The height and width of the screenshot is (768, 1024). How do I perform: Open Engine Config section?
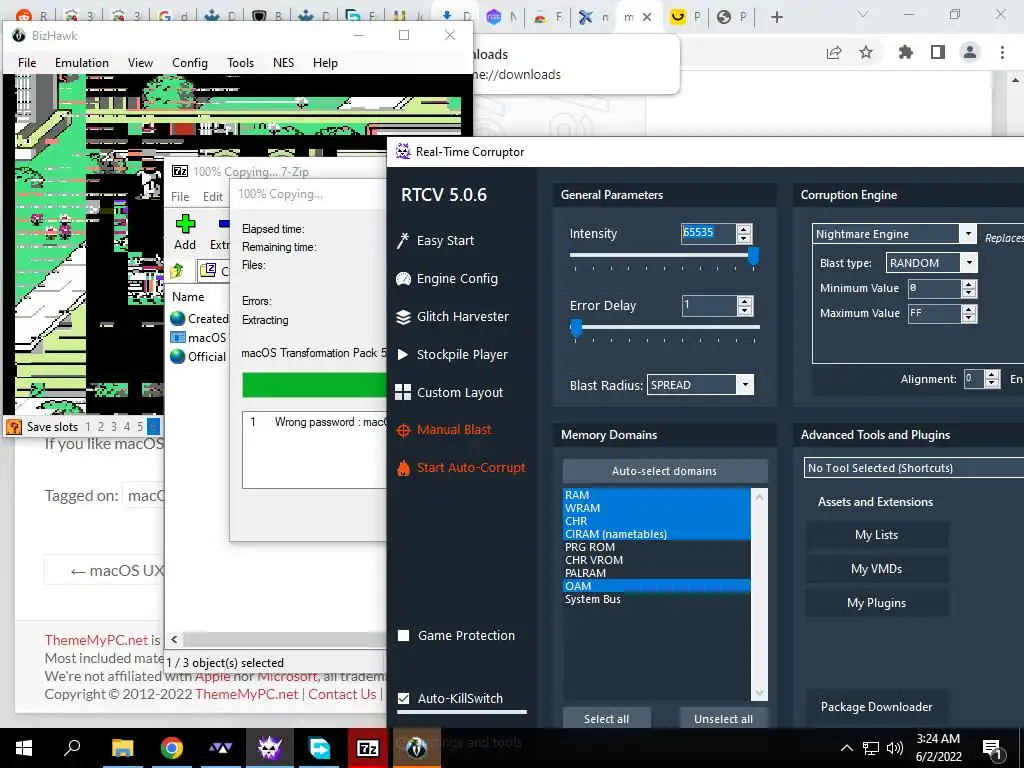[x=447, y=279]
